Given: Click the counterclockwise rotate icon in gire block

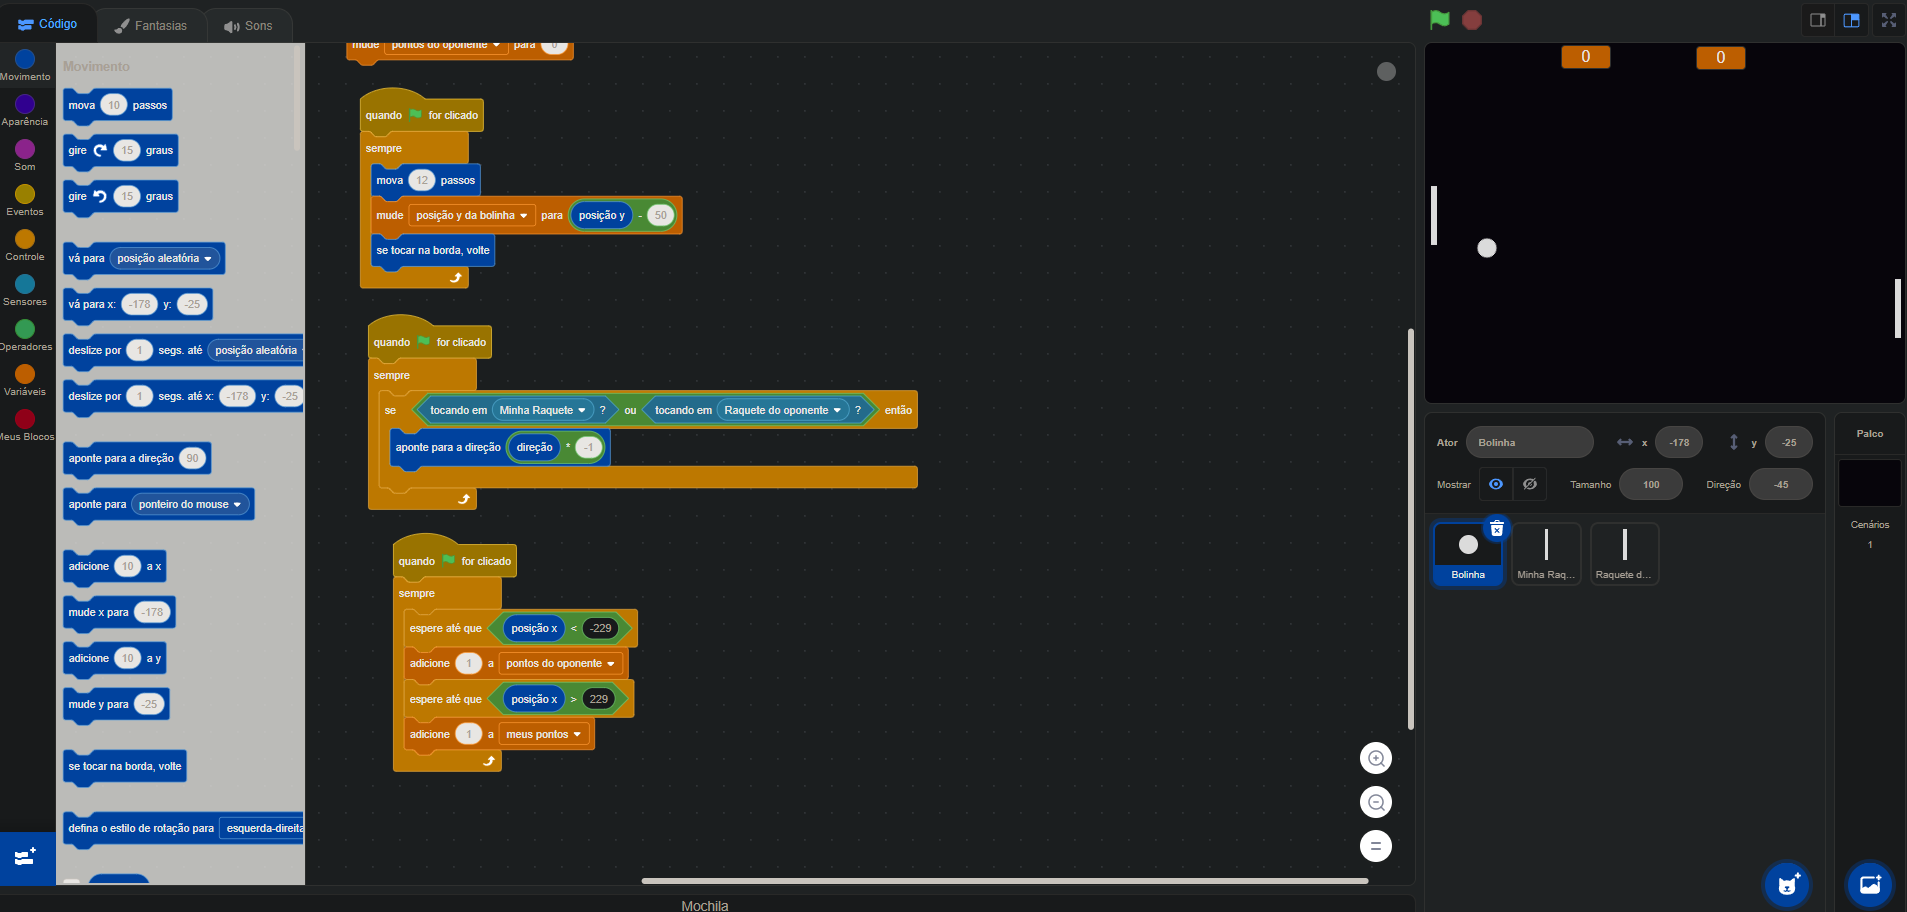Looking at the screenshot, I should tap(100, 197).
